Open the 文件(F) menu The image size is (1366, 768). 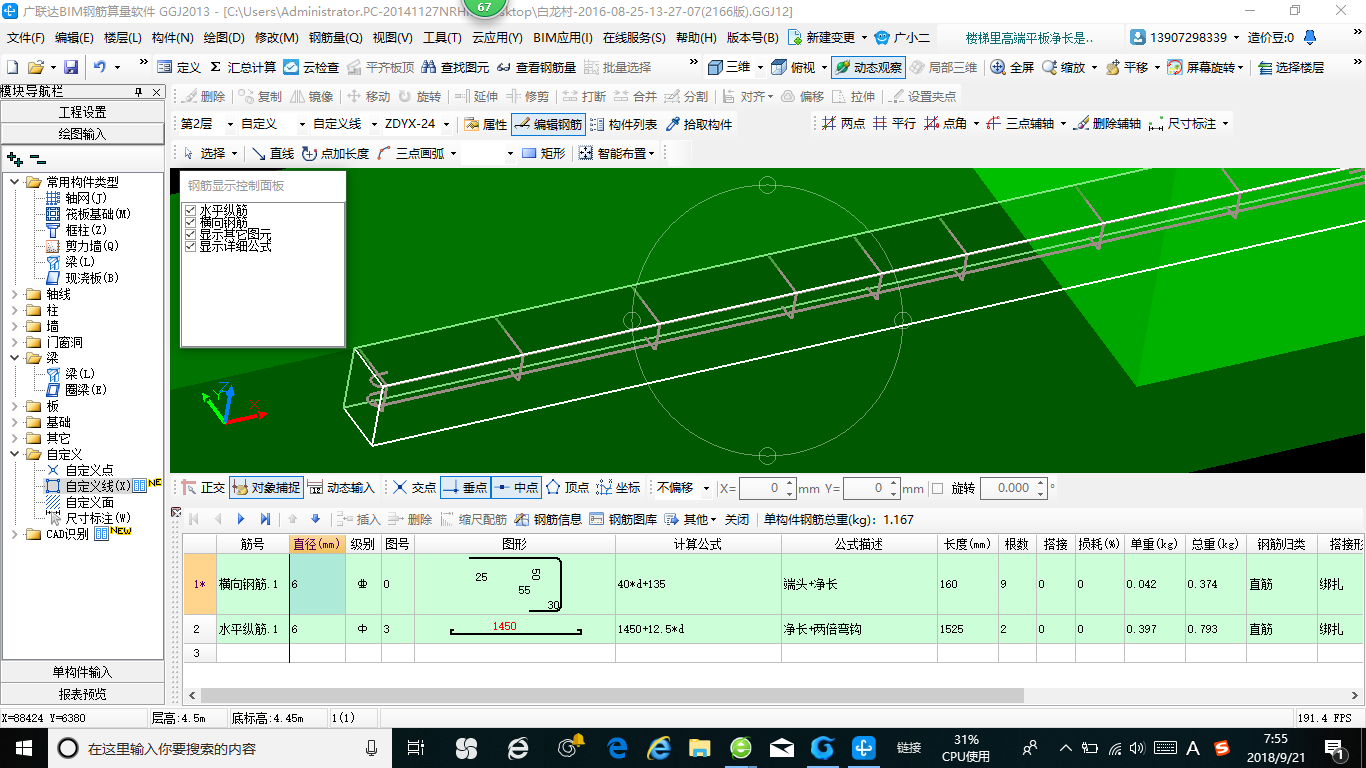26,38
